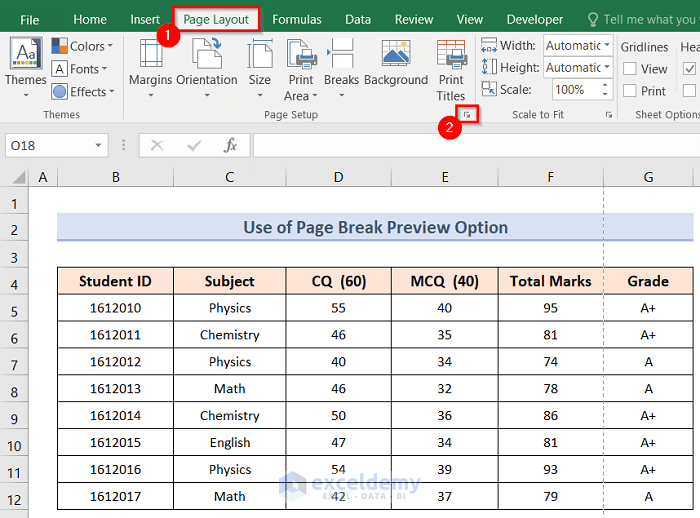Screen dimensions: 700x518
Task: Click the Select All corner triangle
Action: click(x=18, y=177)
